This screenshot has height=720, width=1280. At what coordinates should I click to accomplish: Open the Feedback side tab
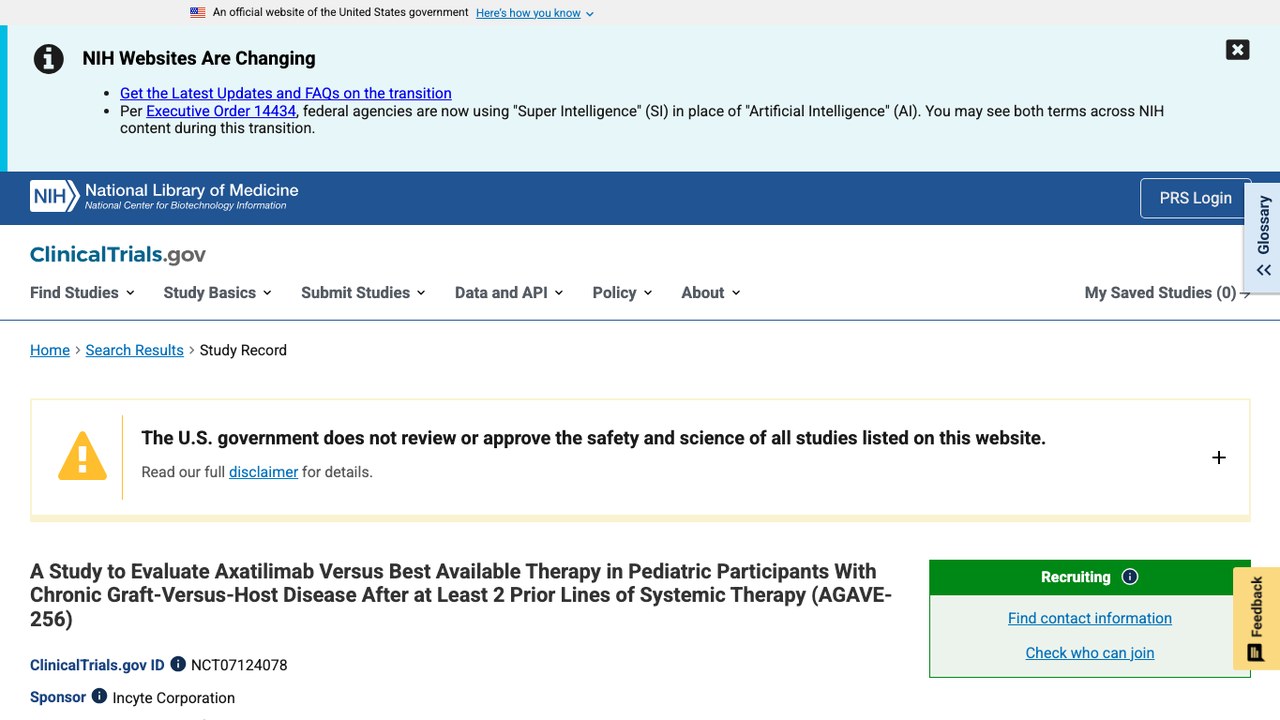pos(1256,618)
